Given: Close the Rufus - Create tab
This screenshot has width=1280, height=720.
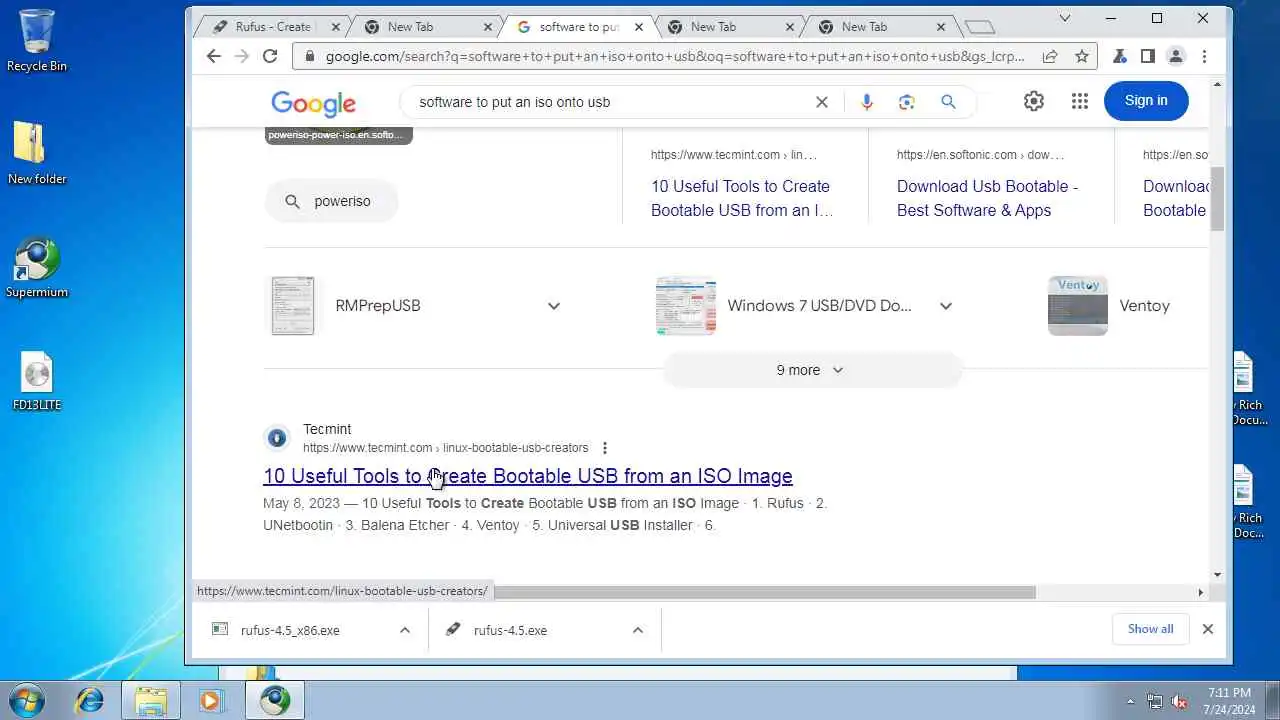Looking at the screenshot, I should tap(335, 27).
